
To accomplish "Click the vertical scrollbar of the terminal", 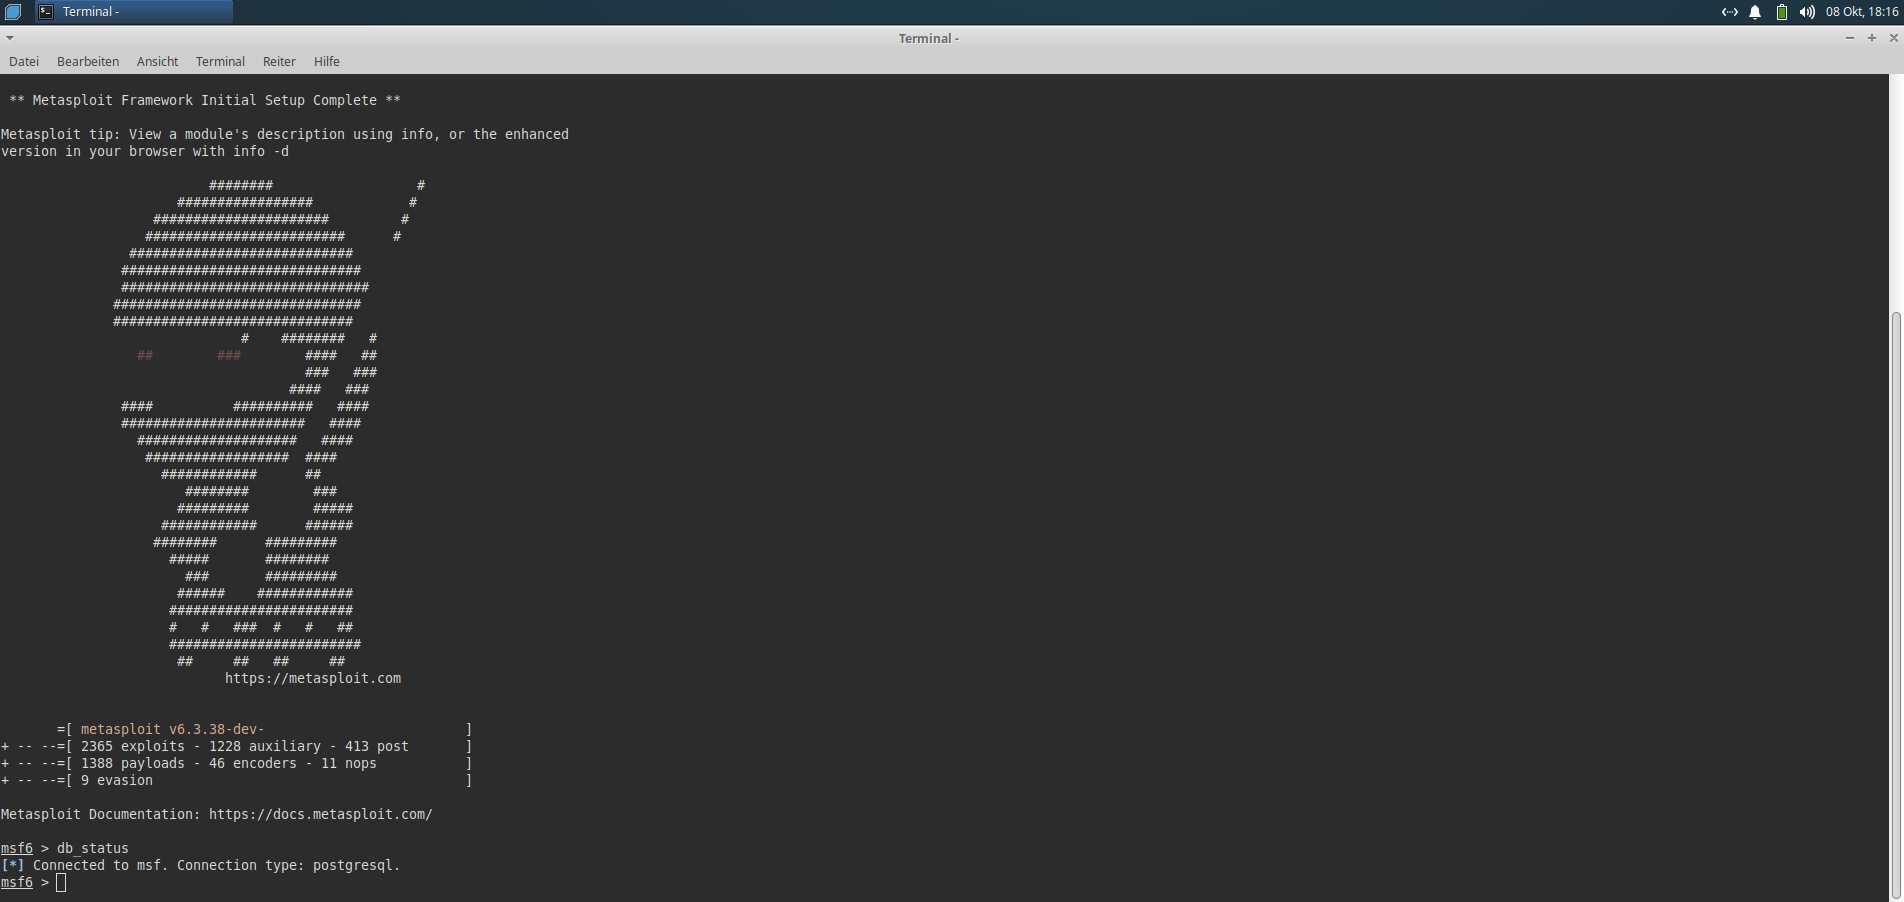I will pyautogui.click(x=1895, y=600).
